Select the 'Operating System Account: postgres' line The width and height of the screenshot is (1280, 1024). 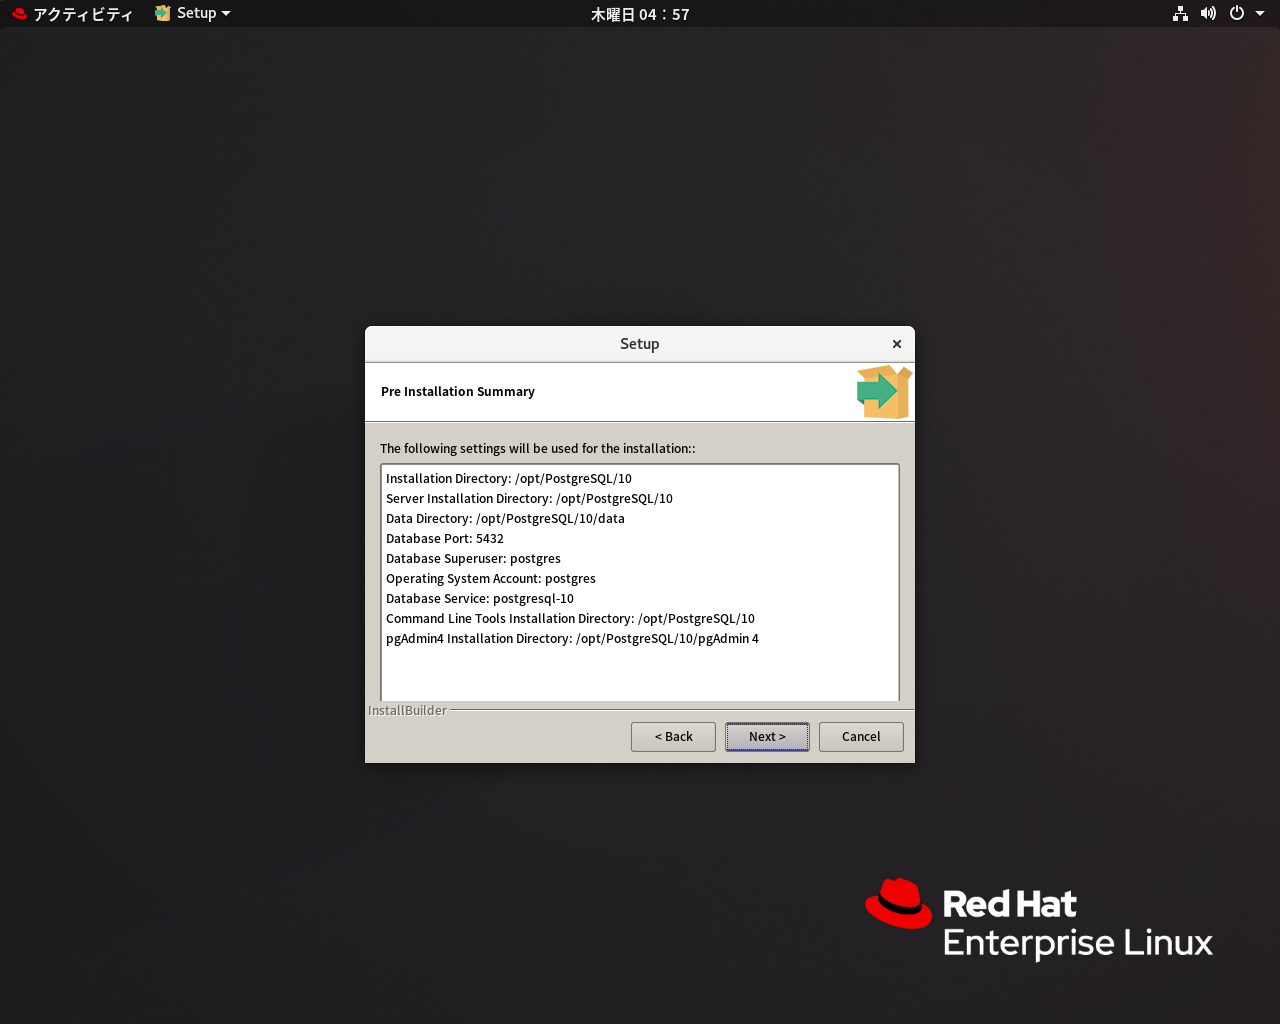(x=491, y=579)
